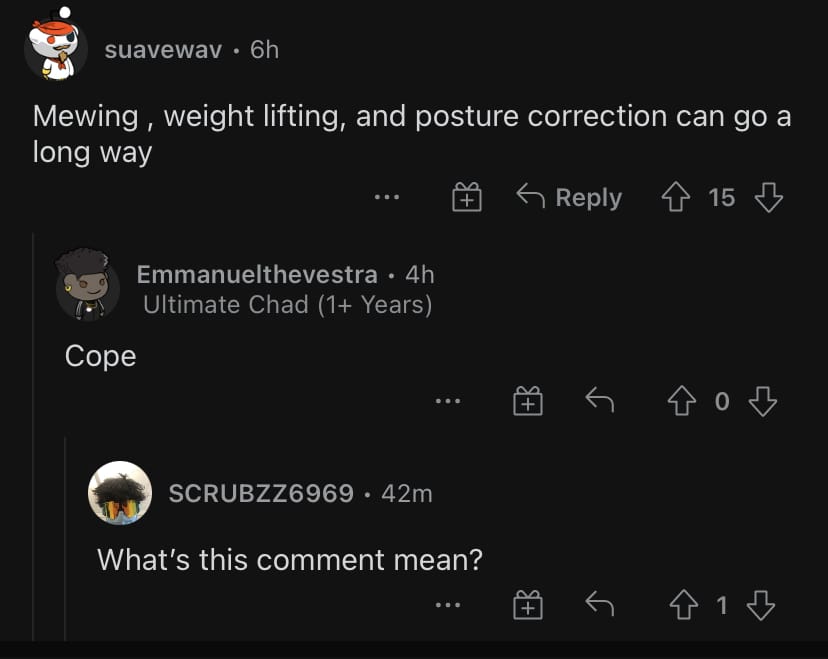Open more options on suavewav's comment
828x659 pixels.
[x=386, y=198]
